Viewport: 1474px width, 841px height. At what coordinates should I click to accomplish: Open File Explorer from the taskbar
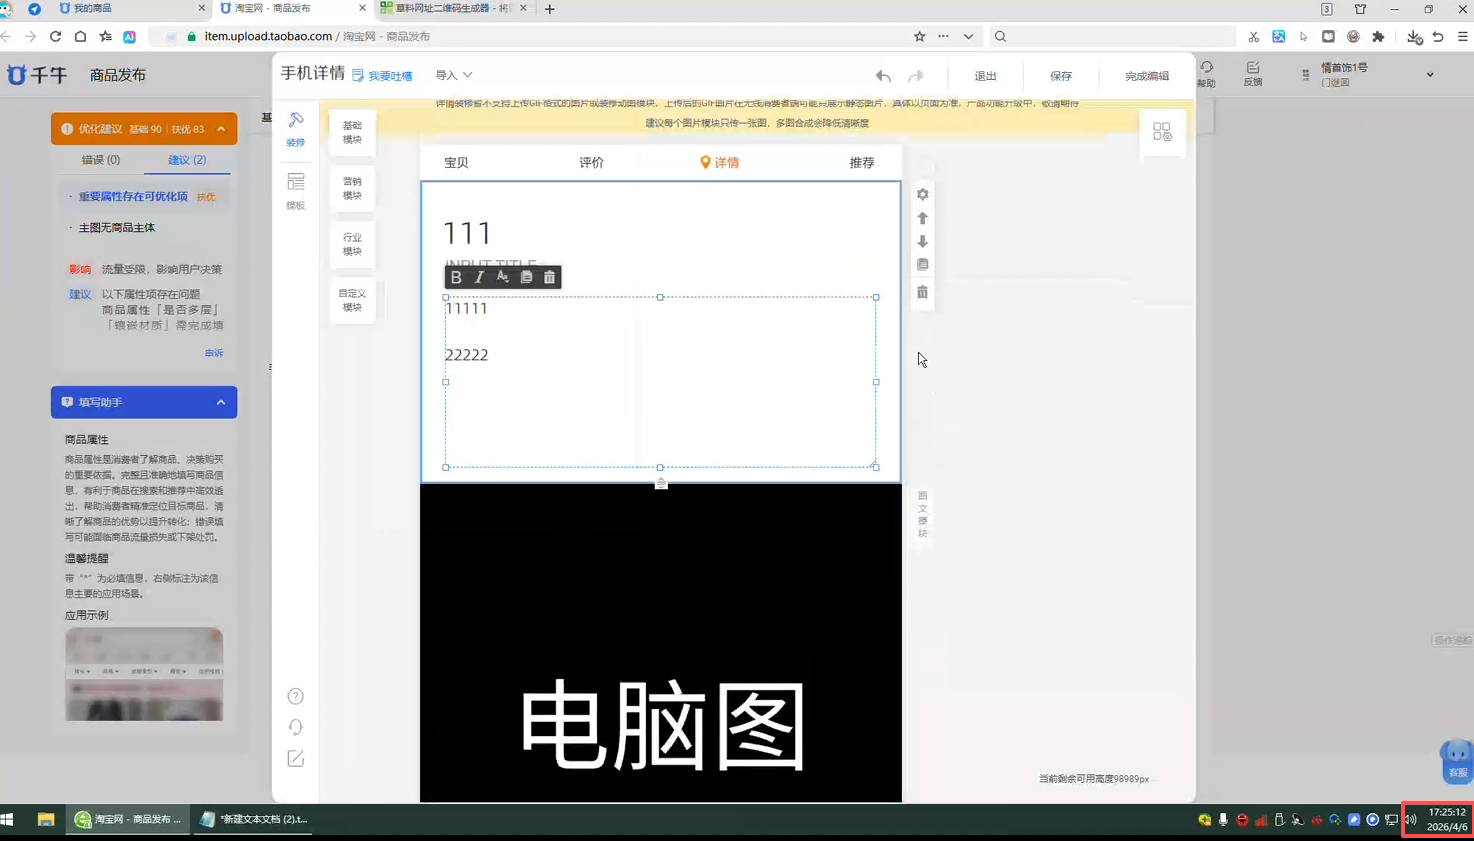[x=46, y=819]
